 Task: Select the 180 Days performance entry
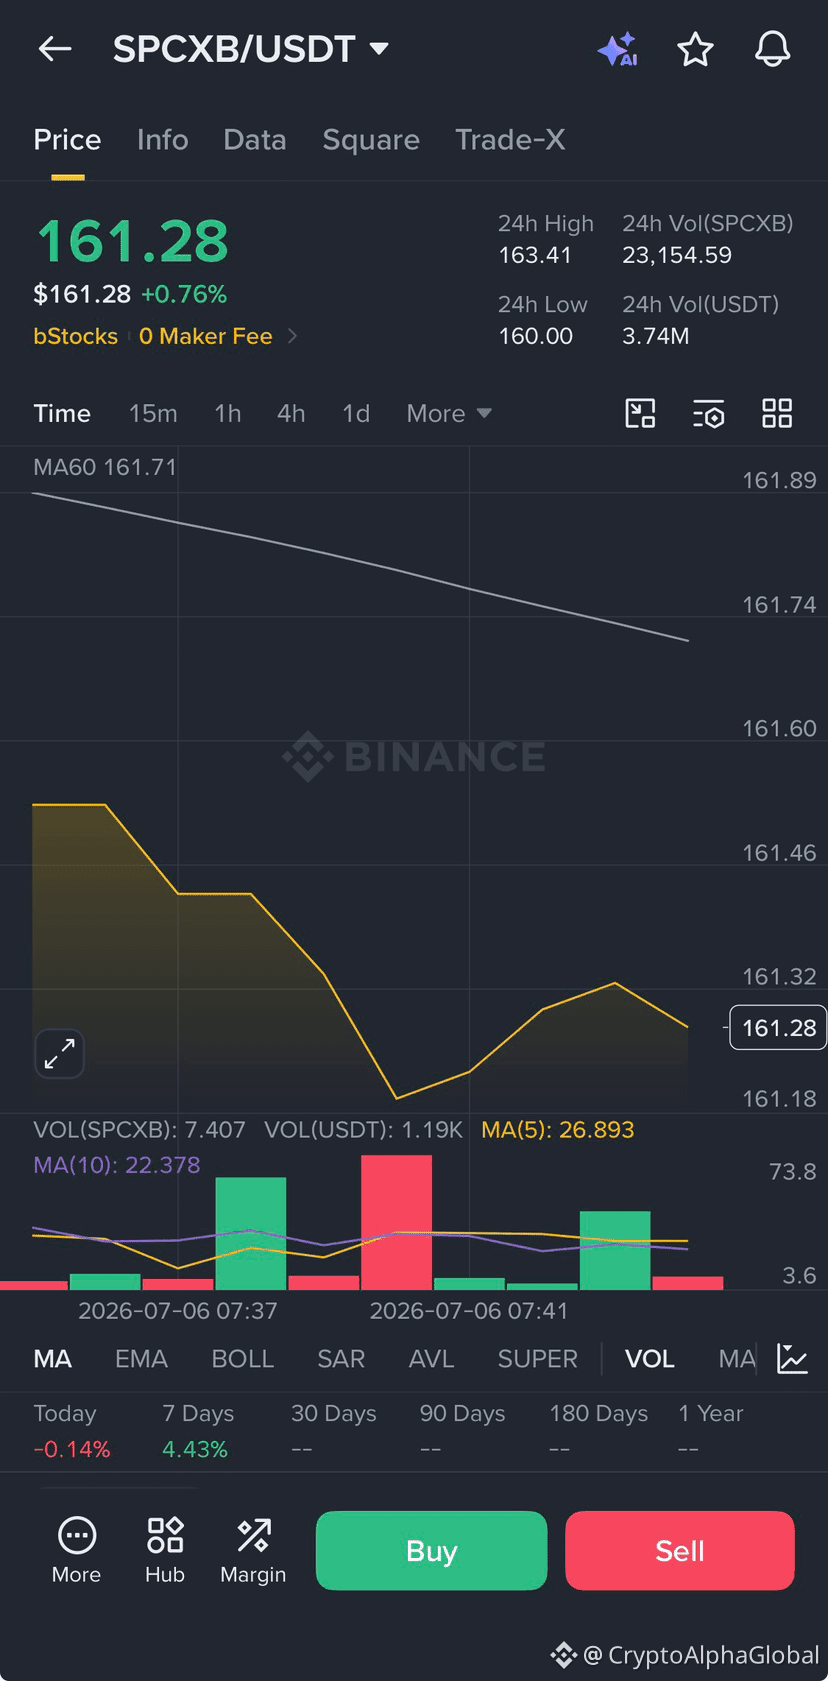(x=598, y=1431)
